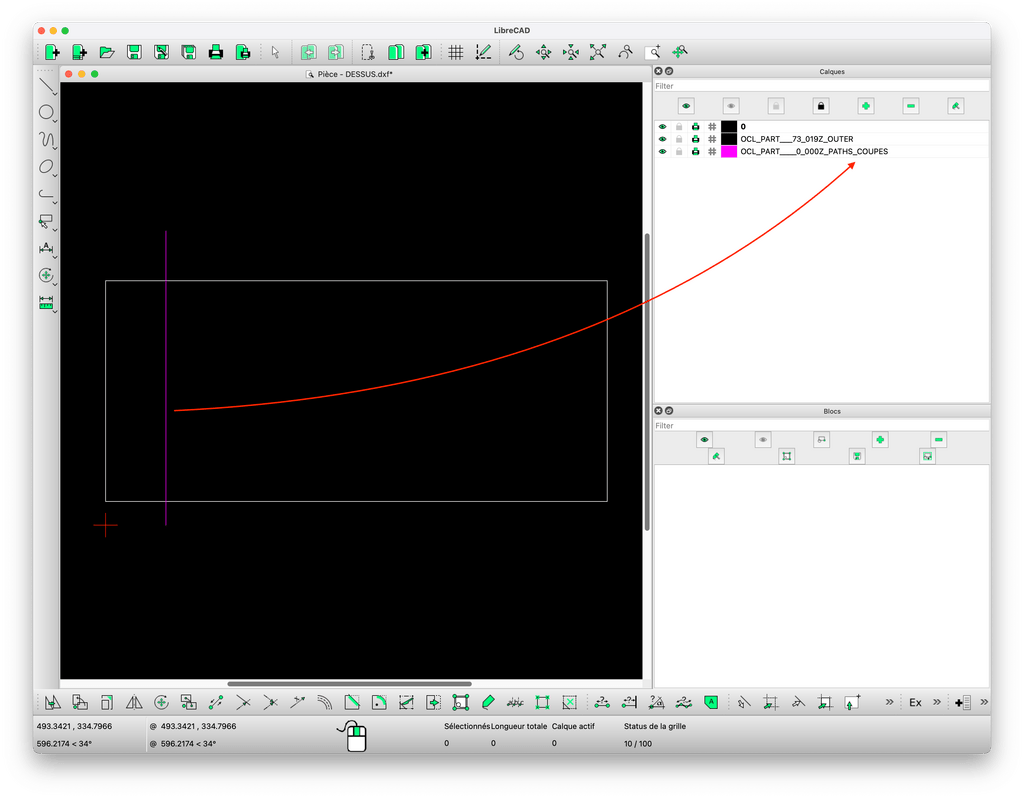Click the previous view zoom icon

tap(626, 52)
